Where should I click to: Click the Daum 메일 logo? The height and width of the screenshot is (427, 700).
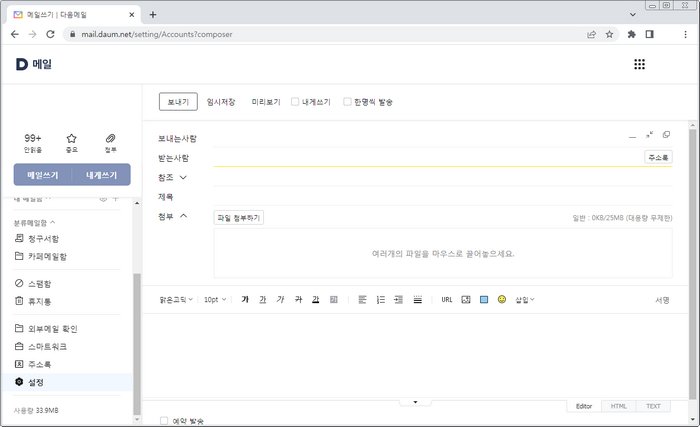34,64
